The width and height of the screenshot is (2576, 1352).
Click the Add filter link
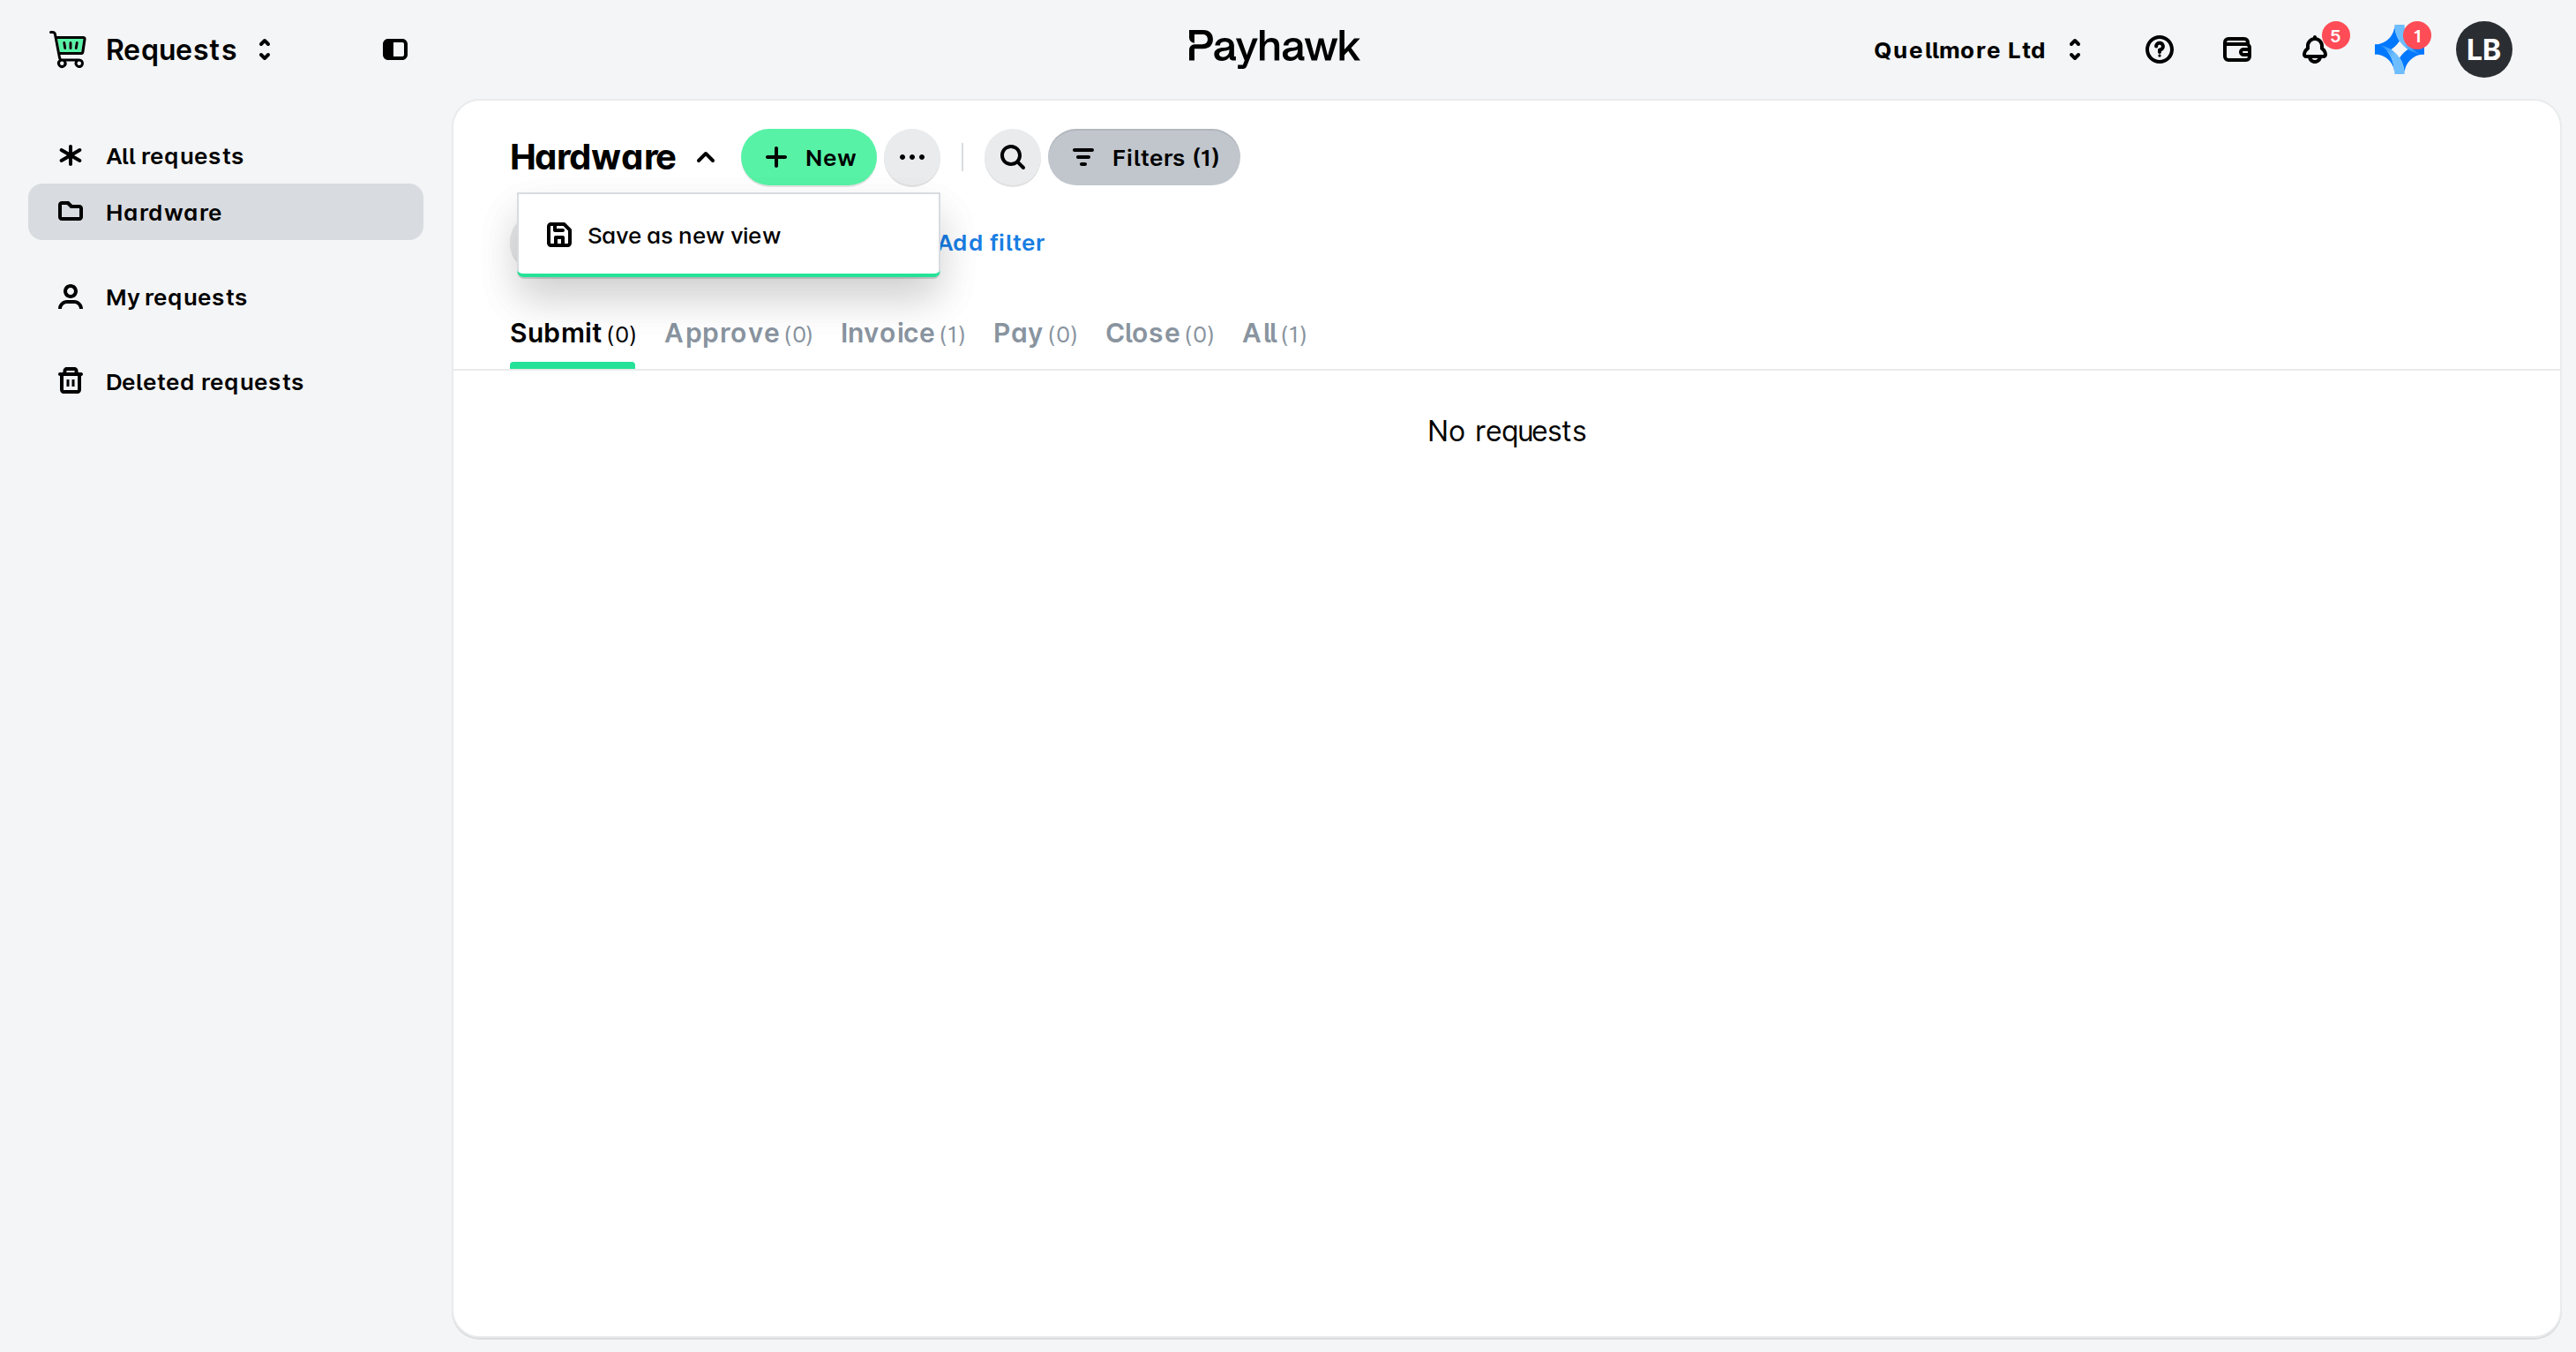click(991, 242)
